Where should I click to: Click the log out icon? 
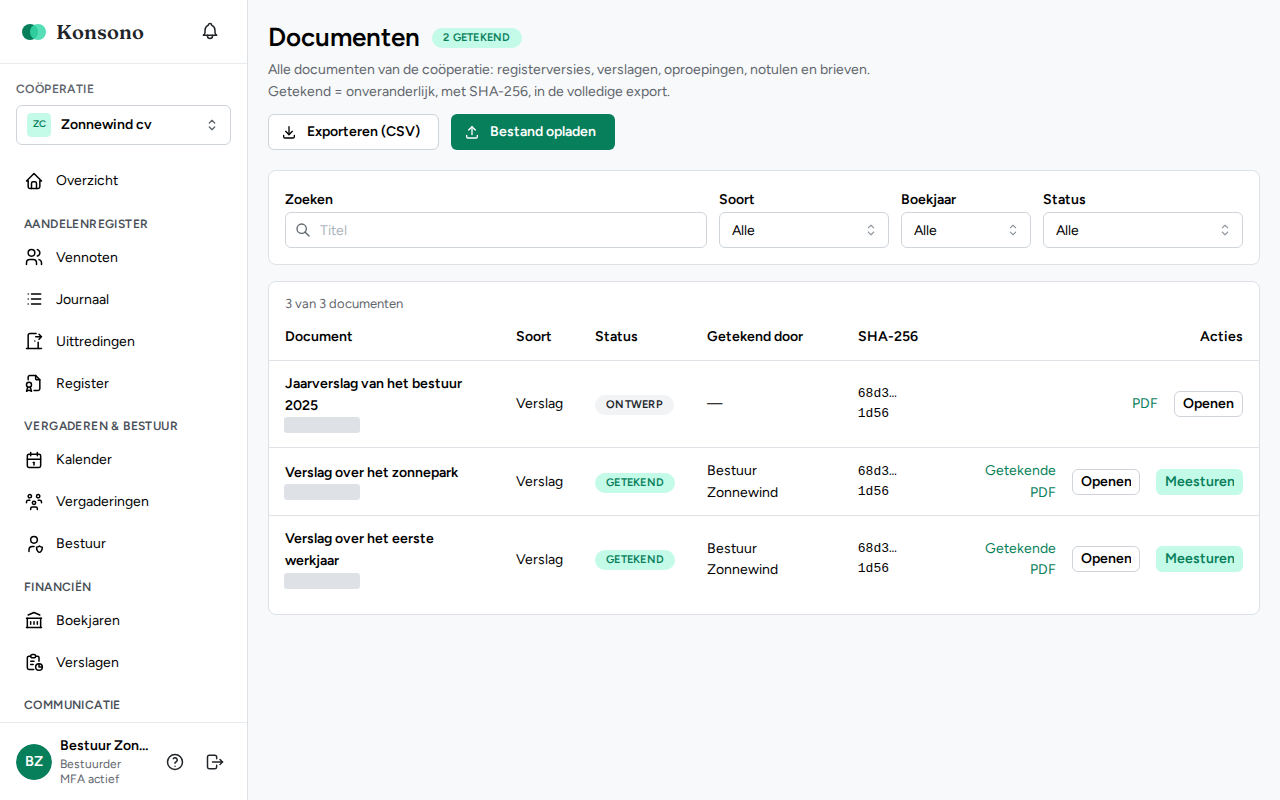(x=215, y=762)
